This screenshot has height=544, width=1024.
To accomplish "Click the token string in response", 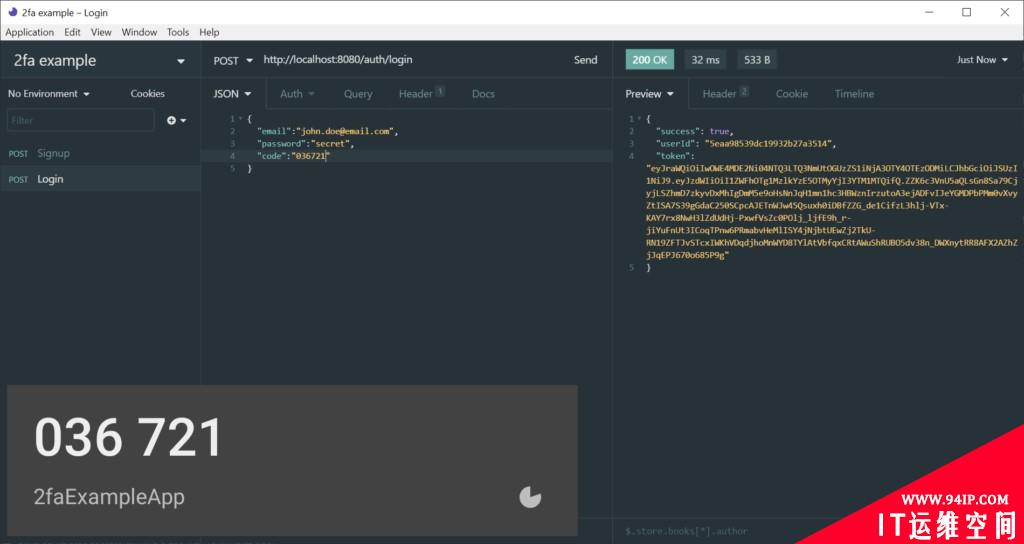I will tap(831, 212).
